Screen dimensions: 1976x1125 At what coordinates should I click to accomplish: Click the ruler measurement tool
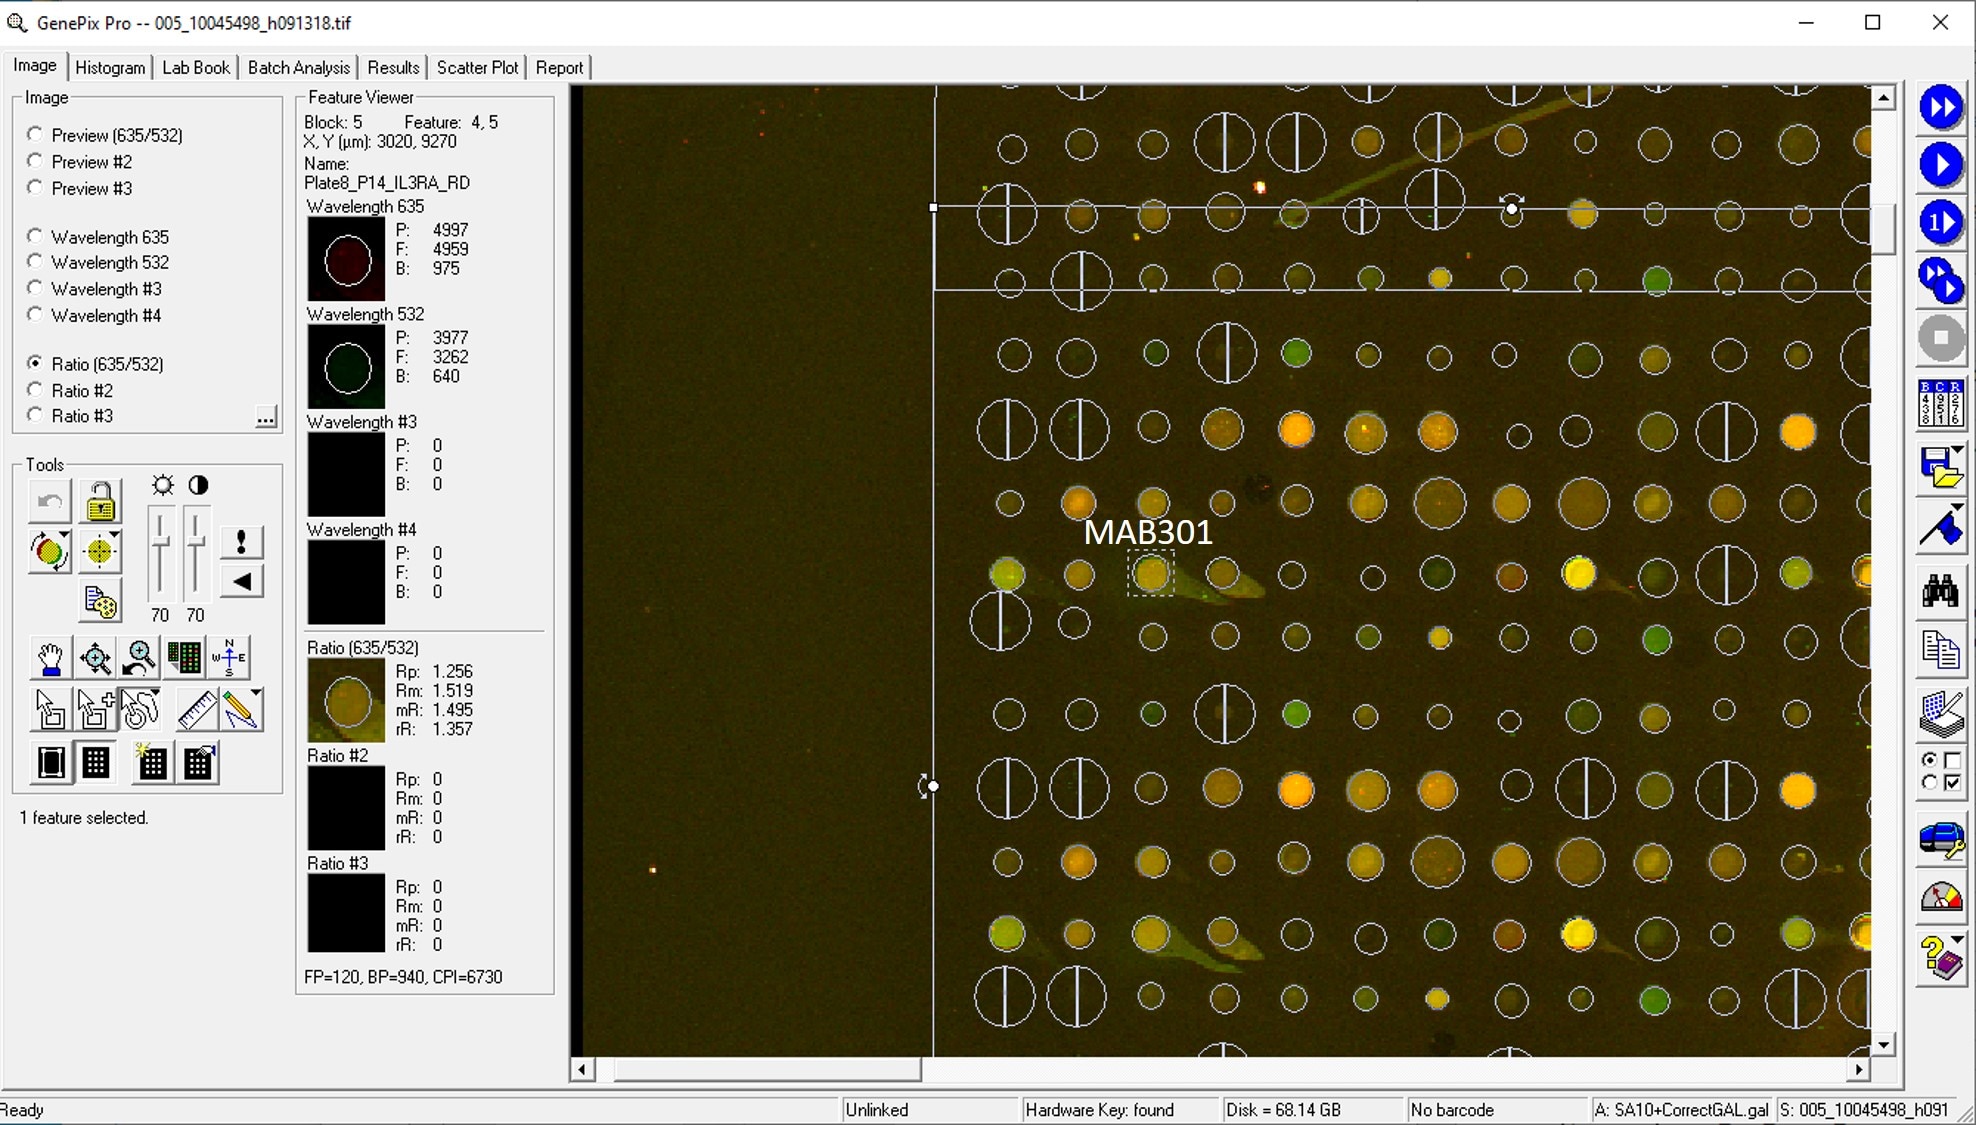point(196,710)
